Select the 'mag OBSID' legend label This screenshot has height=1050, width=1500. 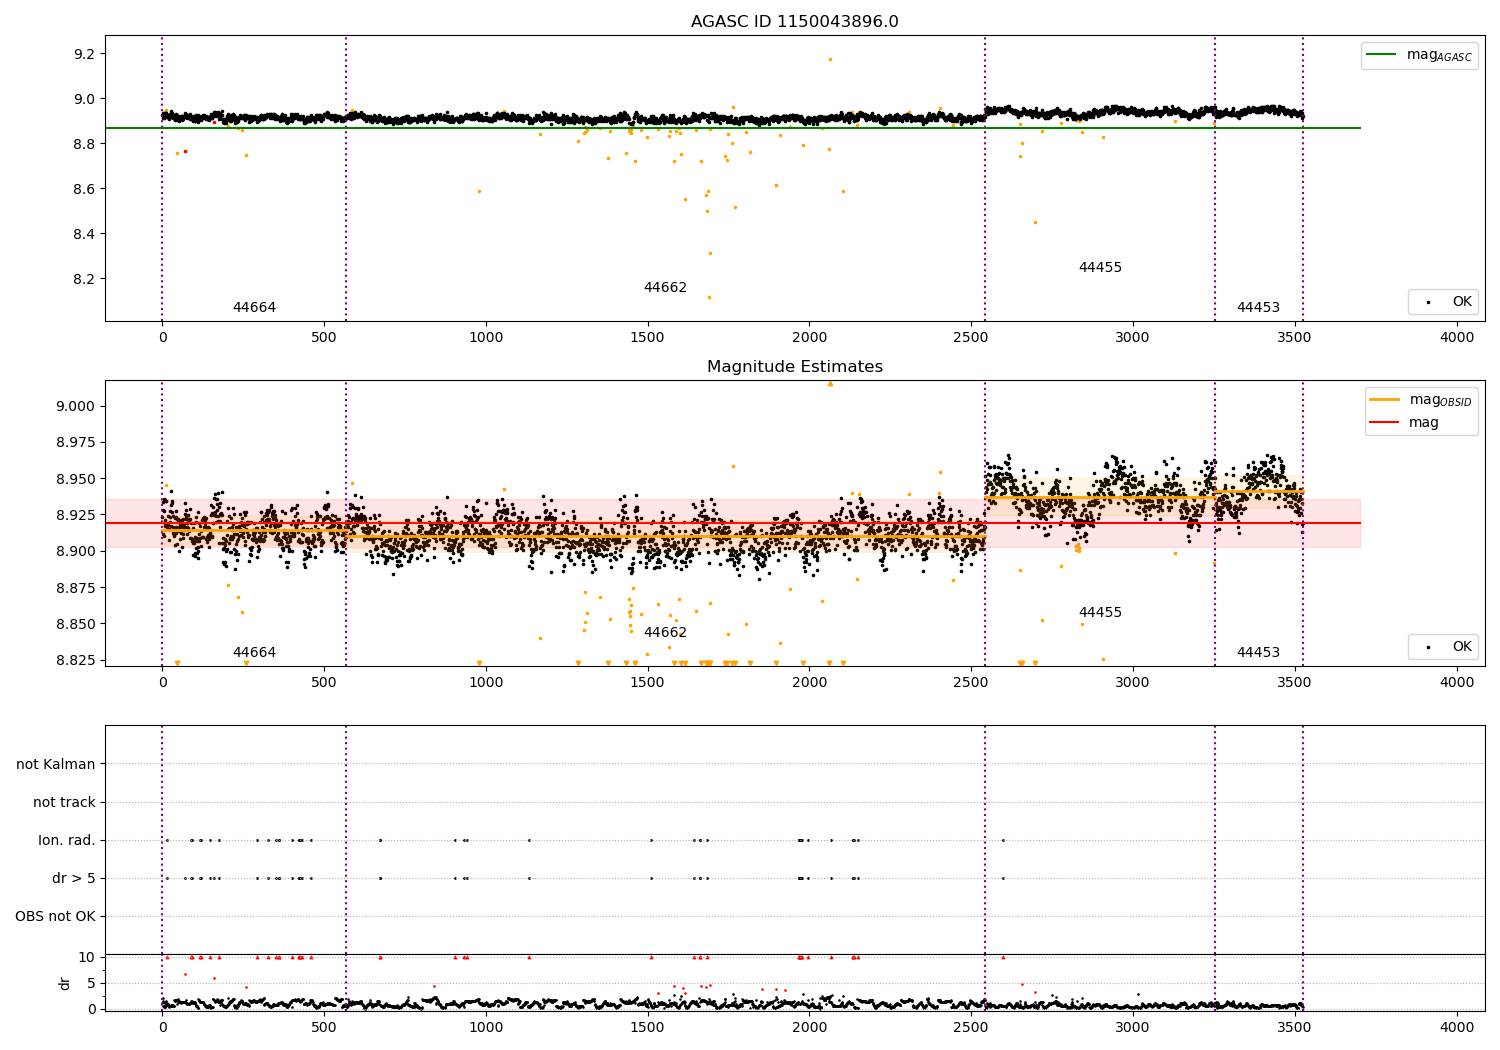pyautogui.click(x=1440, y=400)
